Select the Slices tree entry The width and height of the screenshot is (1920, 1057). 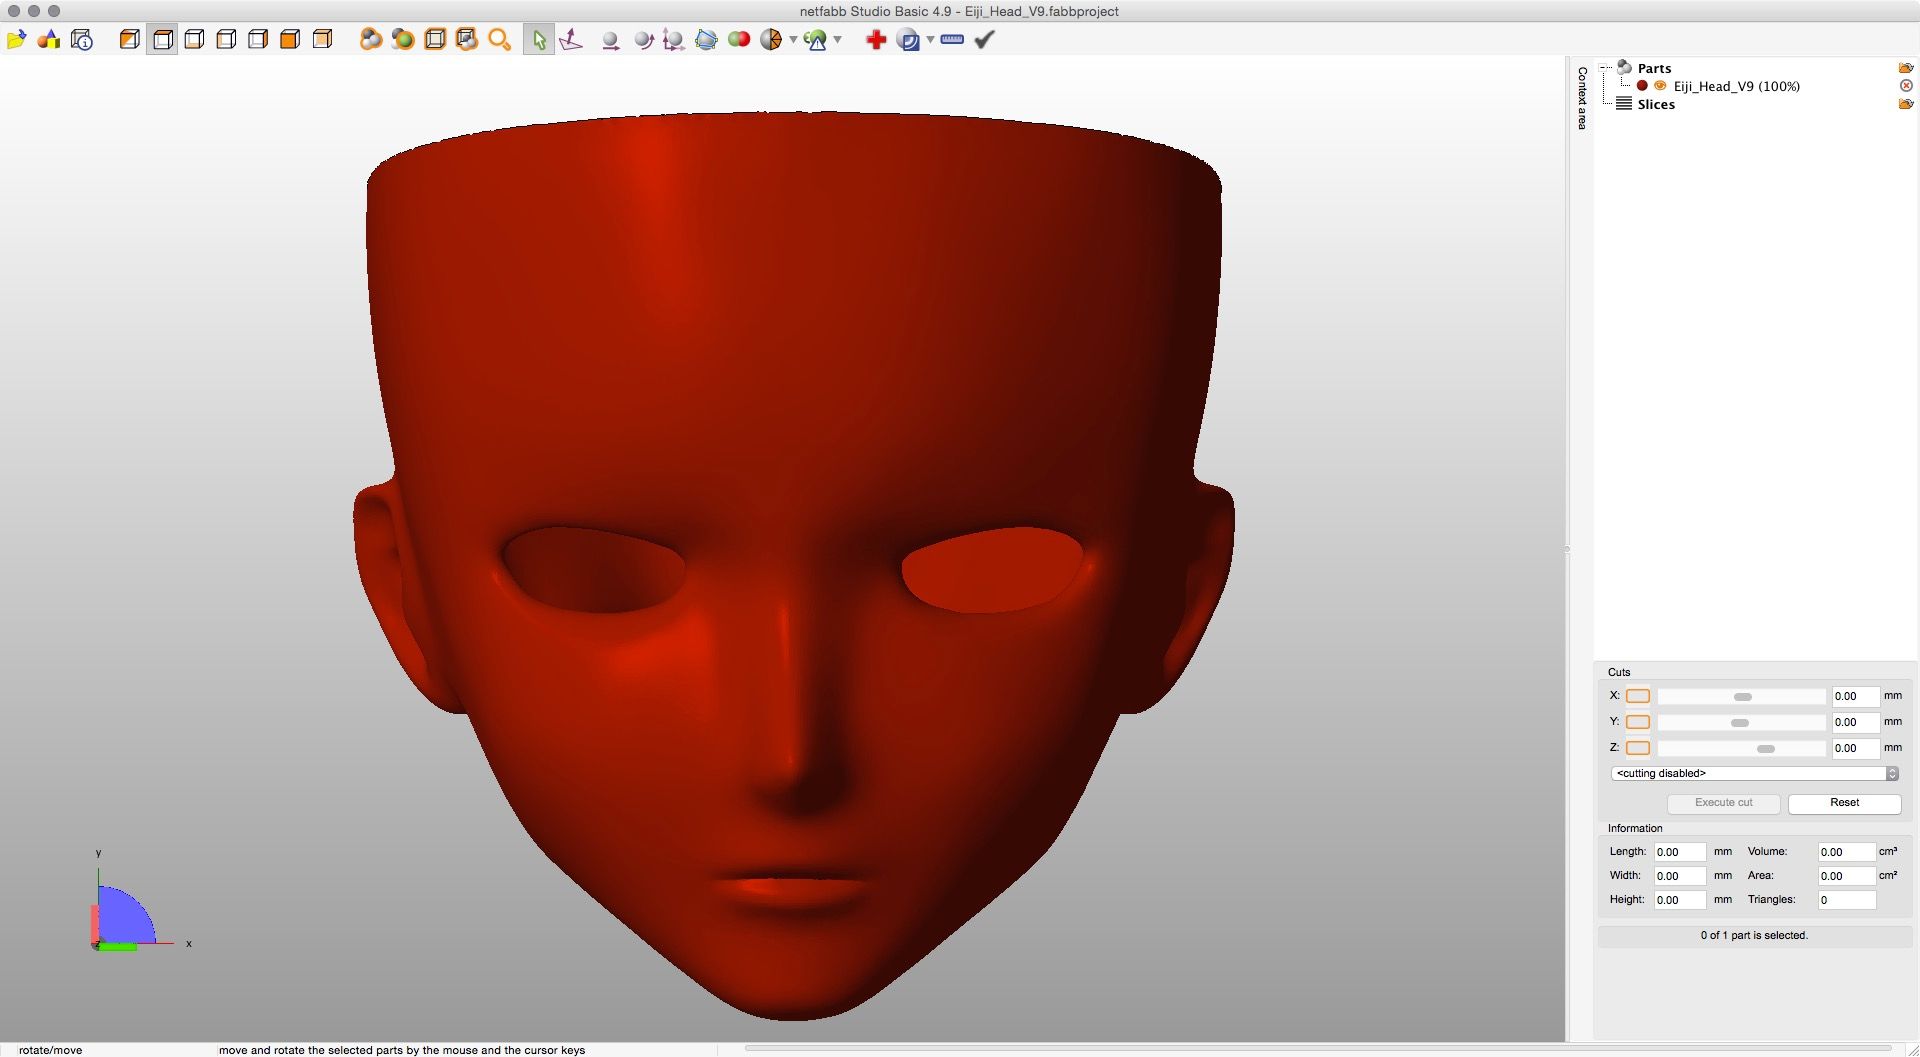(1656, 104)
